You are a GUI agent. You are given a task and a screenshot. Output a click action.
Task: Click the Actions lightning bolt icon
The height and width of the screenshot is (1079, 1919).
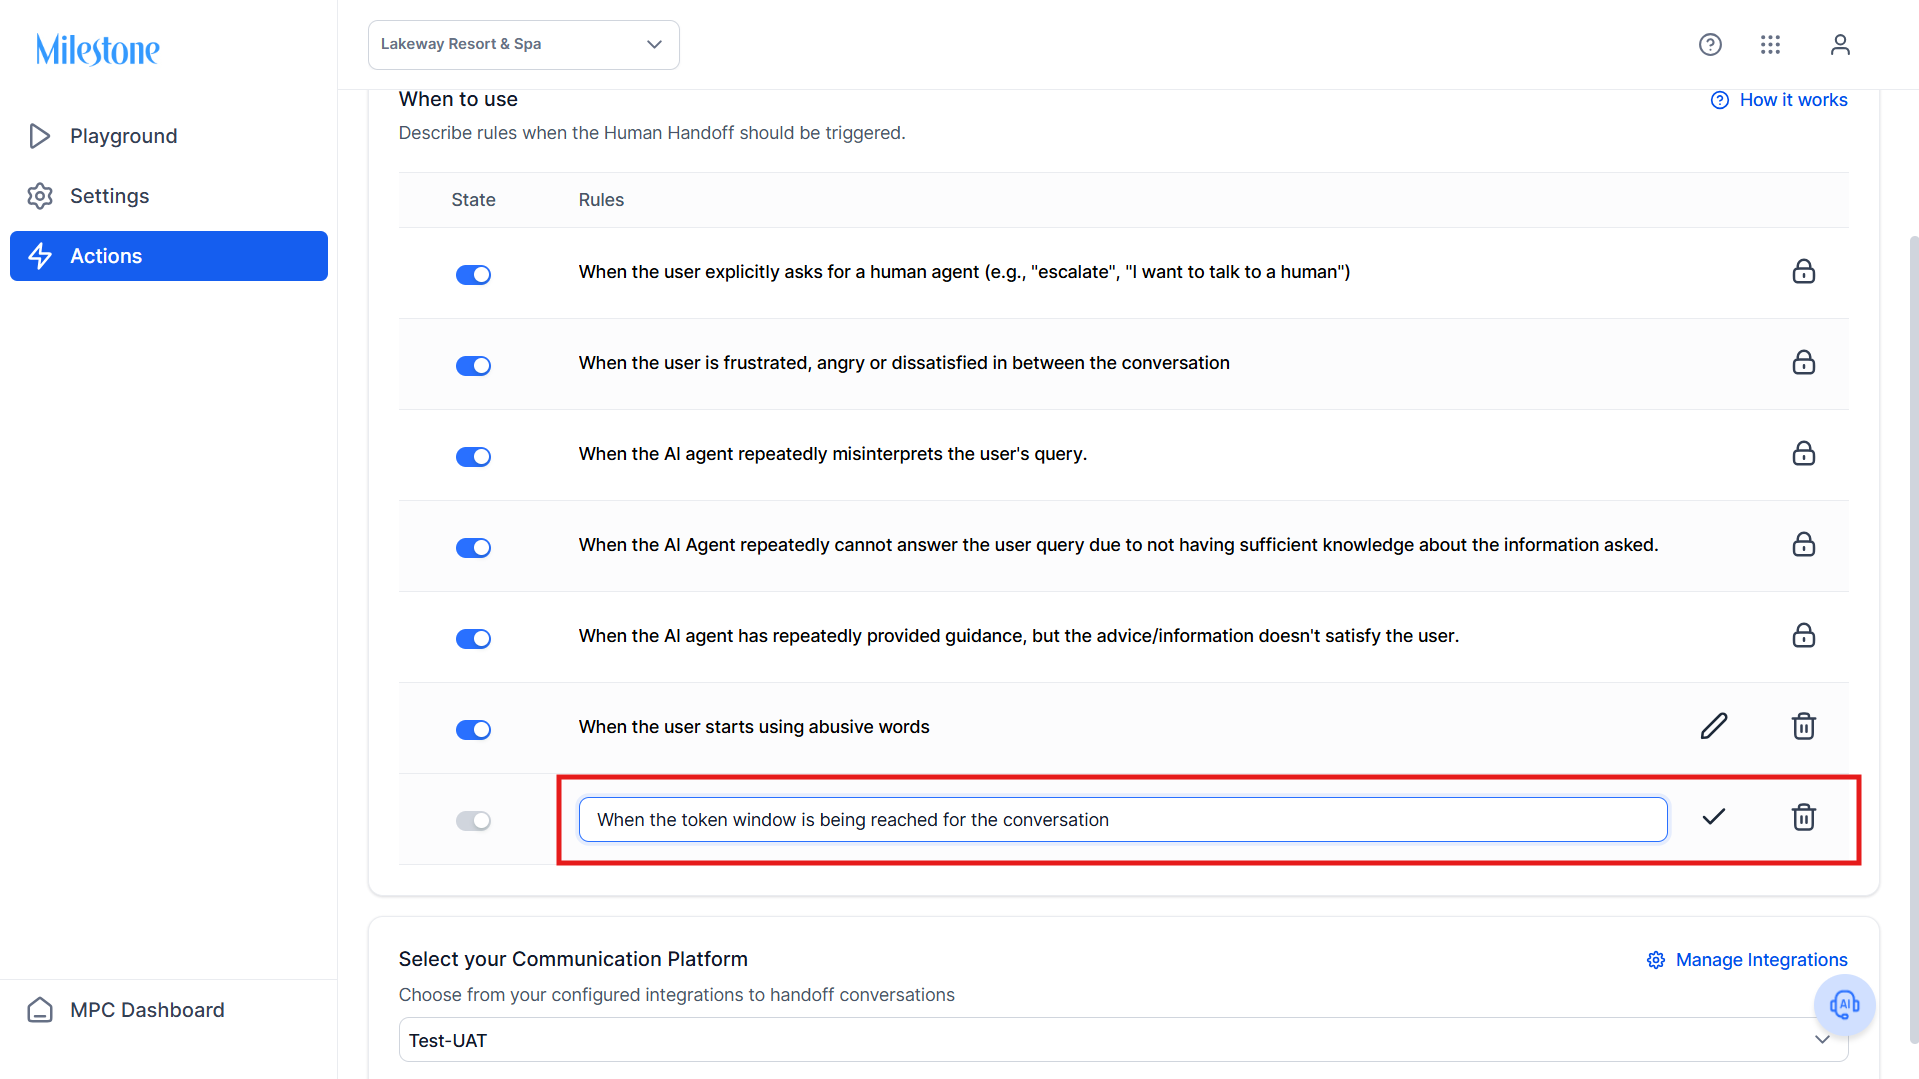(40, 256)
